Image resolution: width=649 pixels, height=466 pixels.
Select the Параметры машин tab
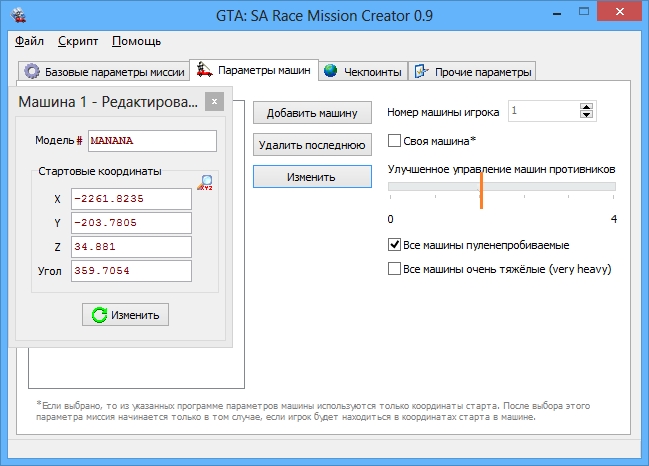(254, 70)
